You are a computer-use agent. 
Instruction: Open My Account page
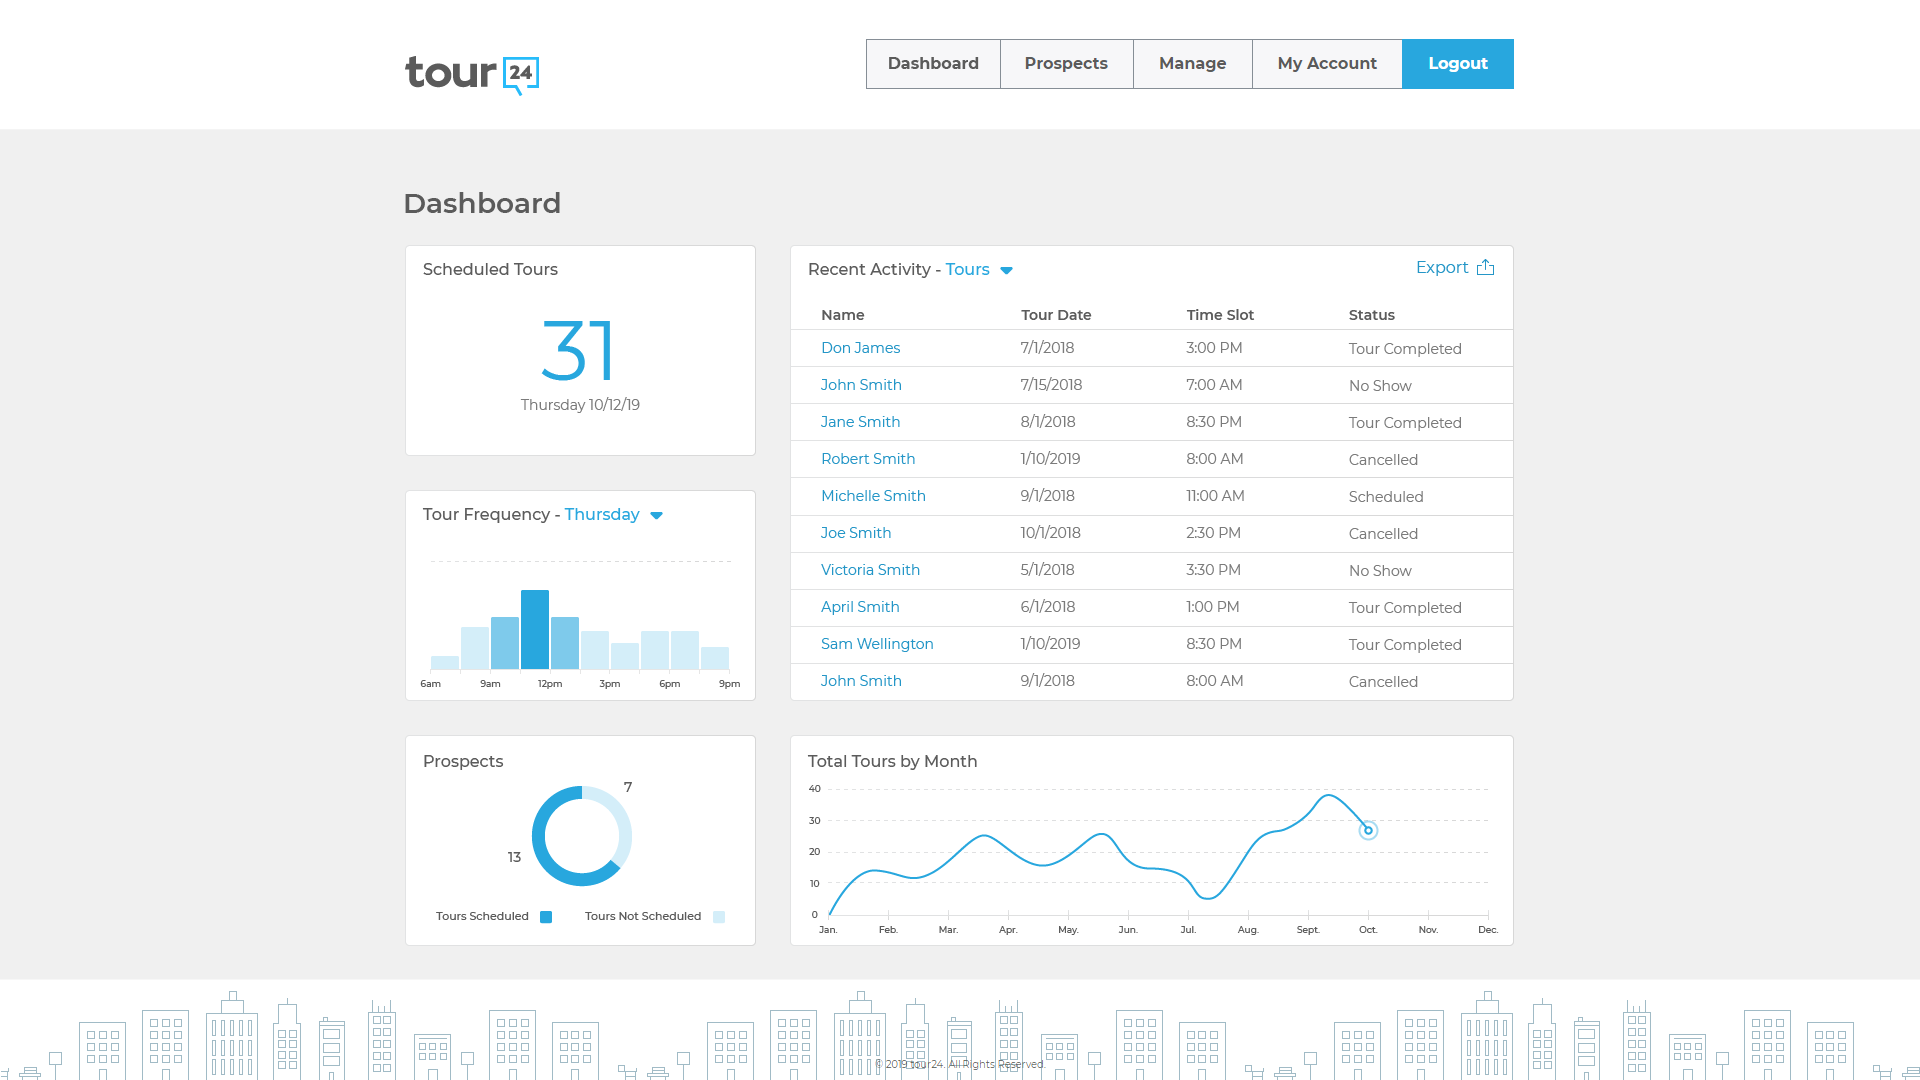[1327, 64]
